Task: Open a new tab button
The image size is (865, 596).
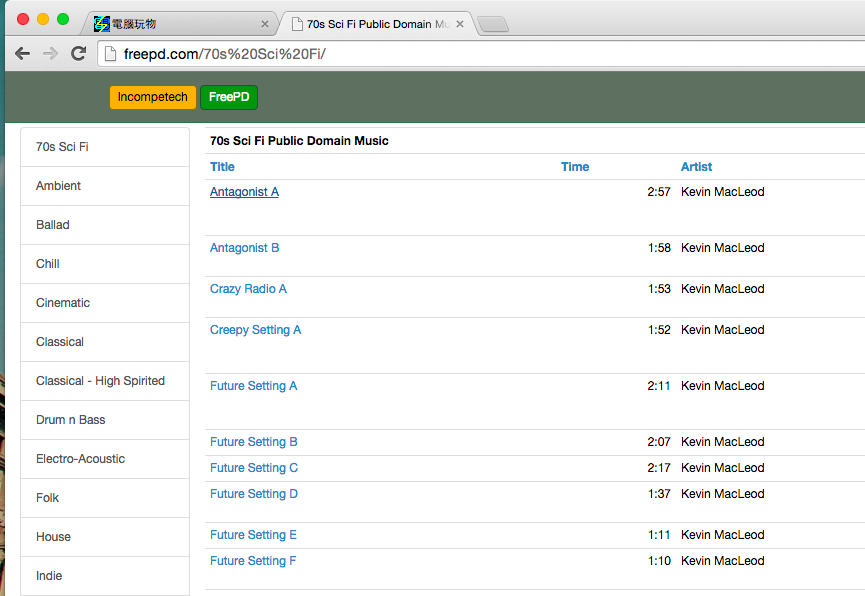Action: 493,25
